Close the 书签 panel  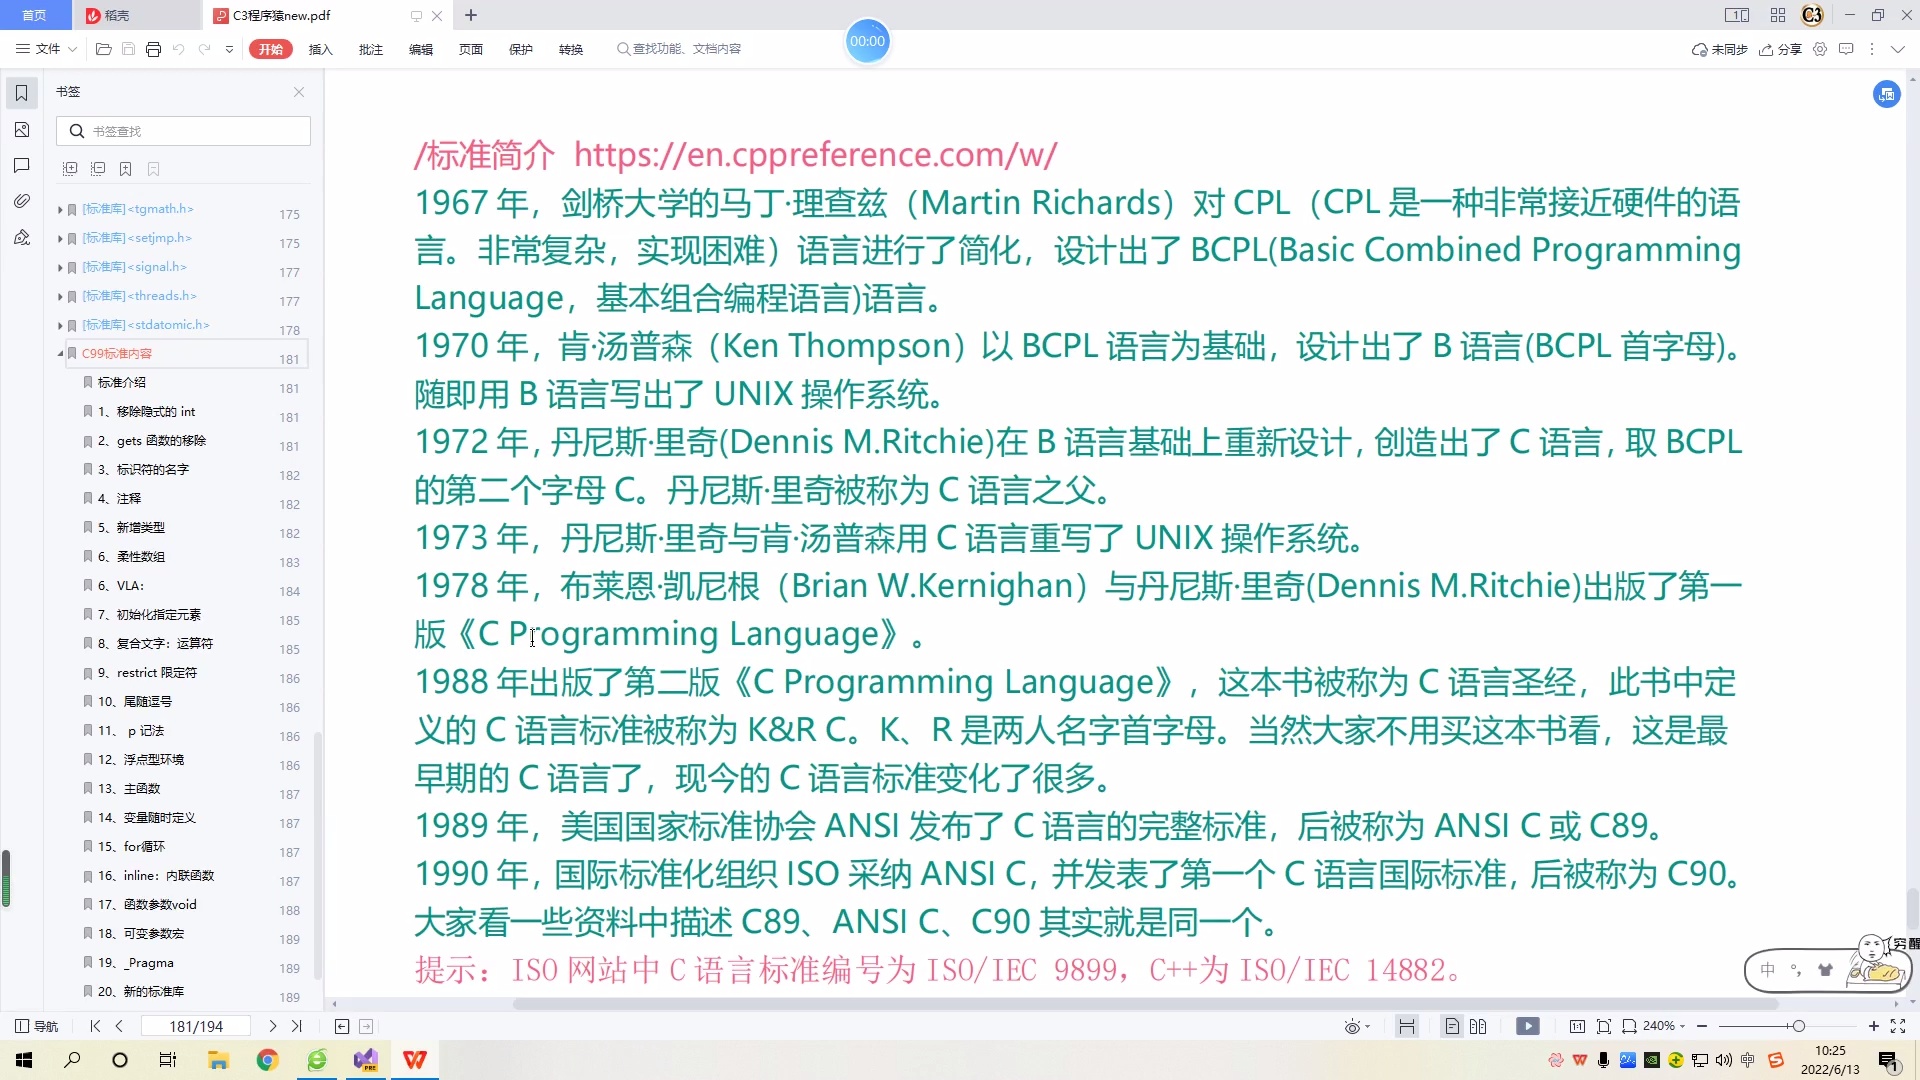coord(298,91)
